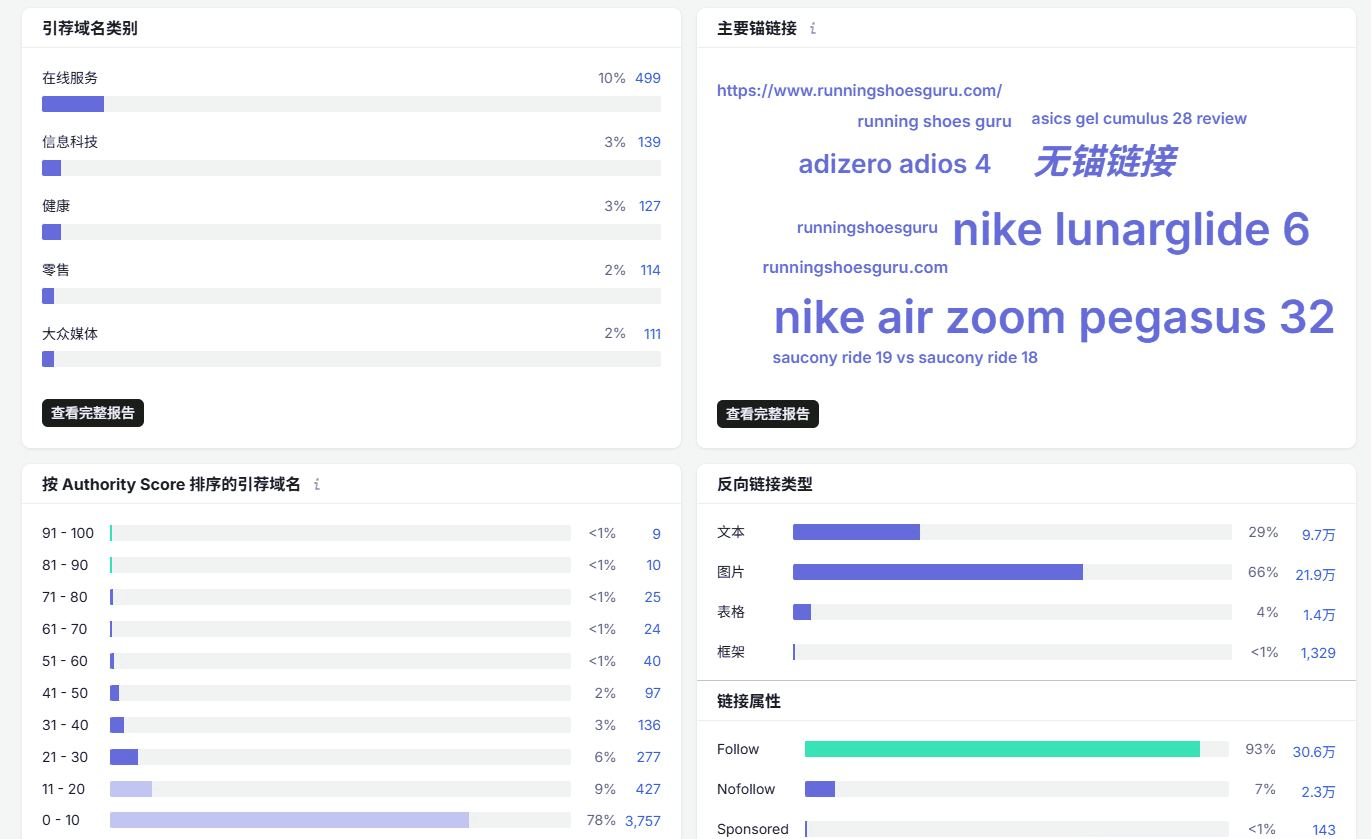The height and width of the screenshot is (839, 1371).
Task: Click the https://www.runningshoesguru.com/ anchor
Action: point(859,90)
